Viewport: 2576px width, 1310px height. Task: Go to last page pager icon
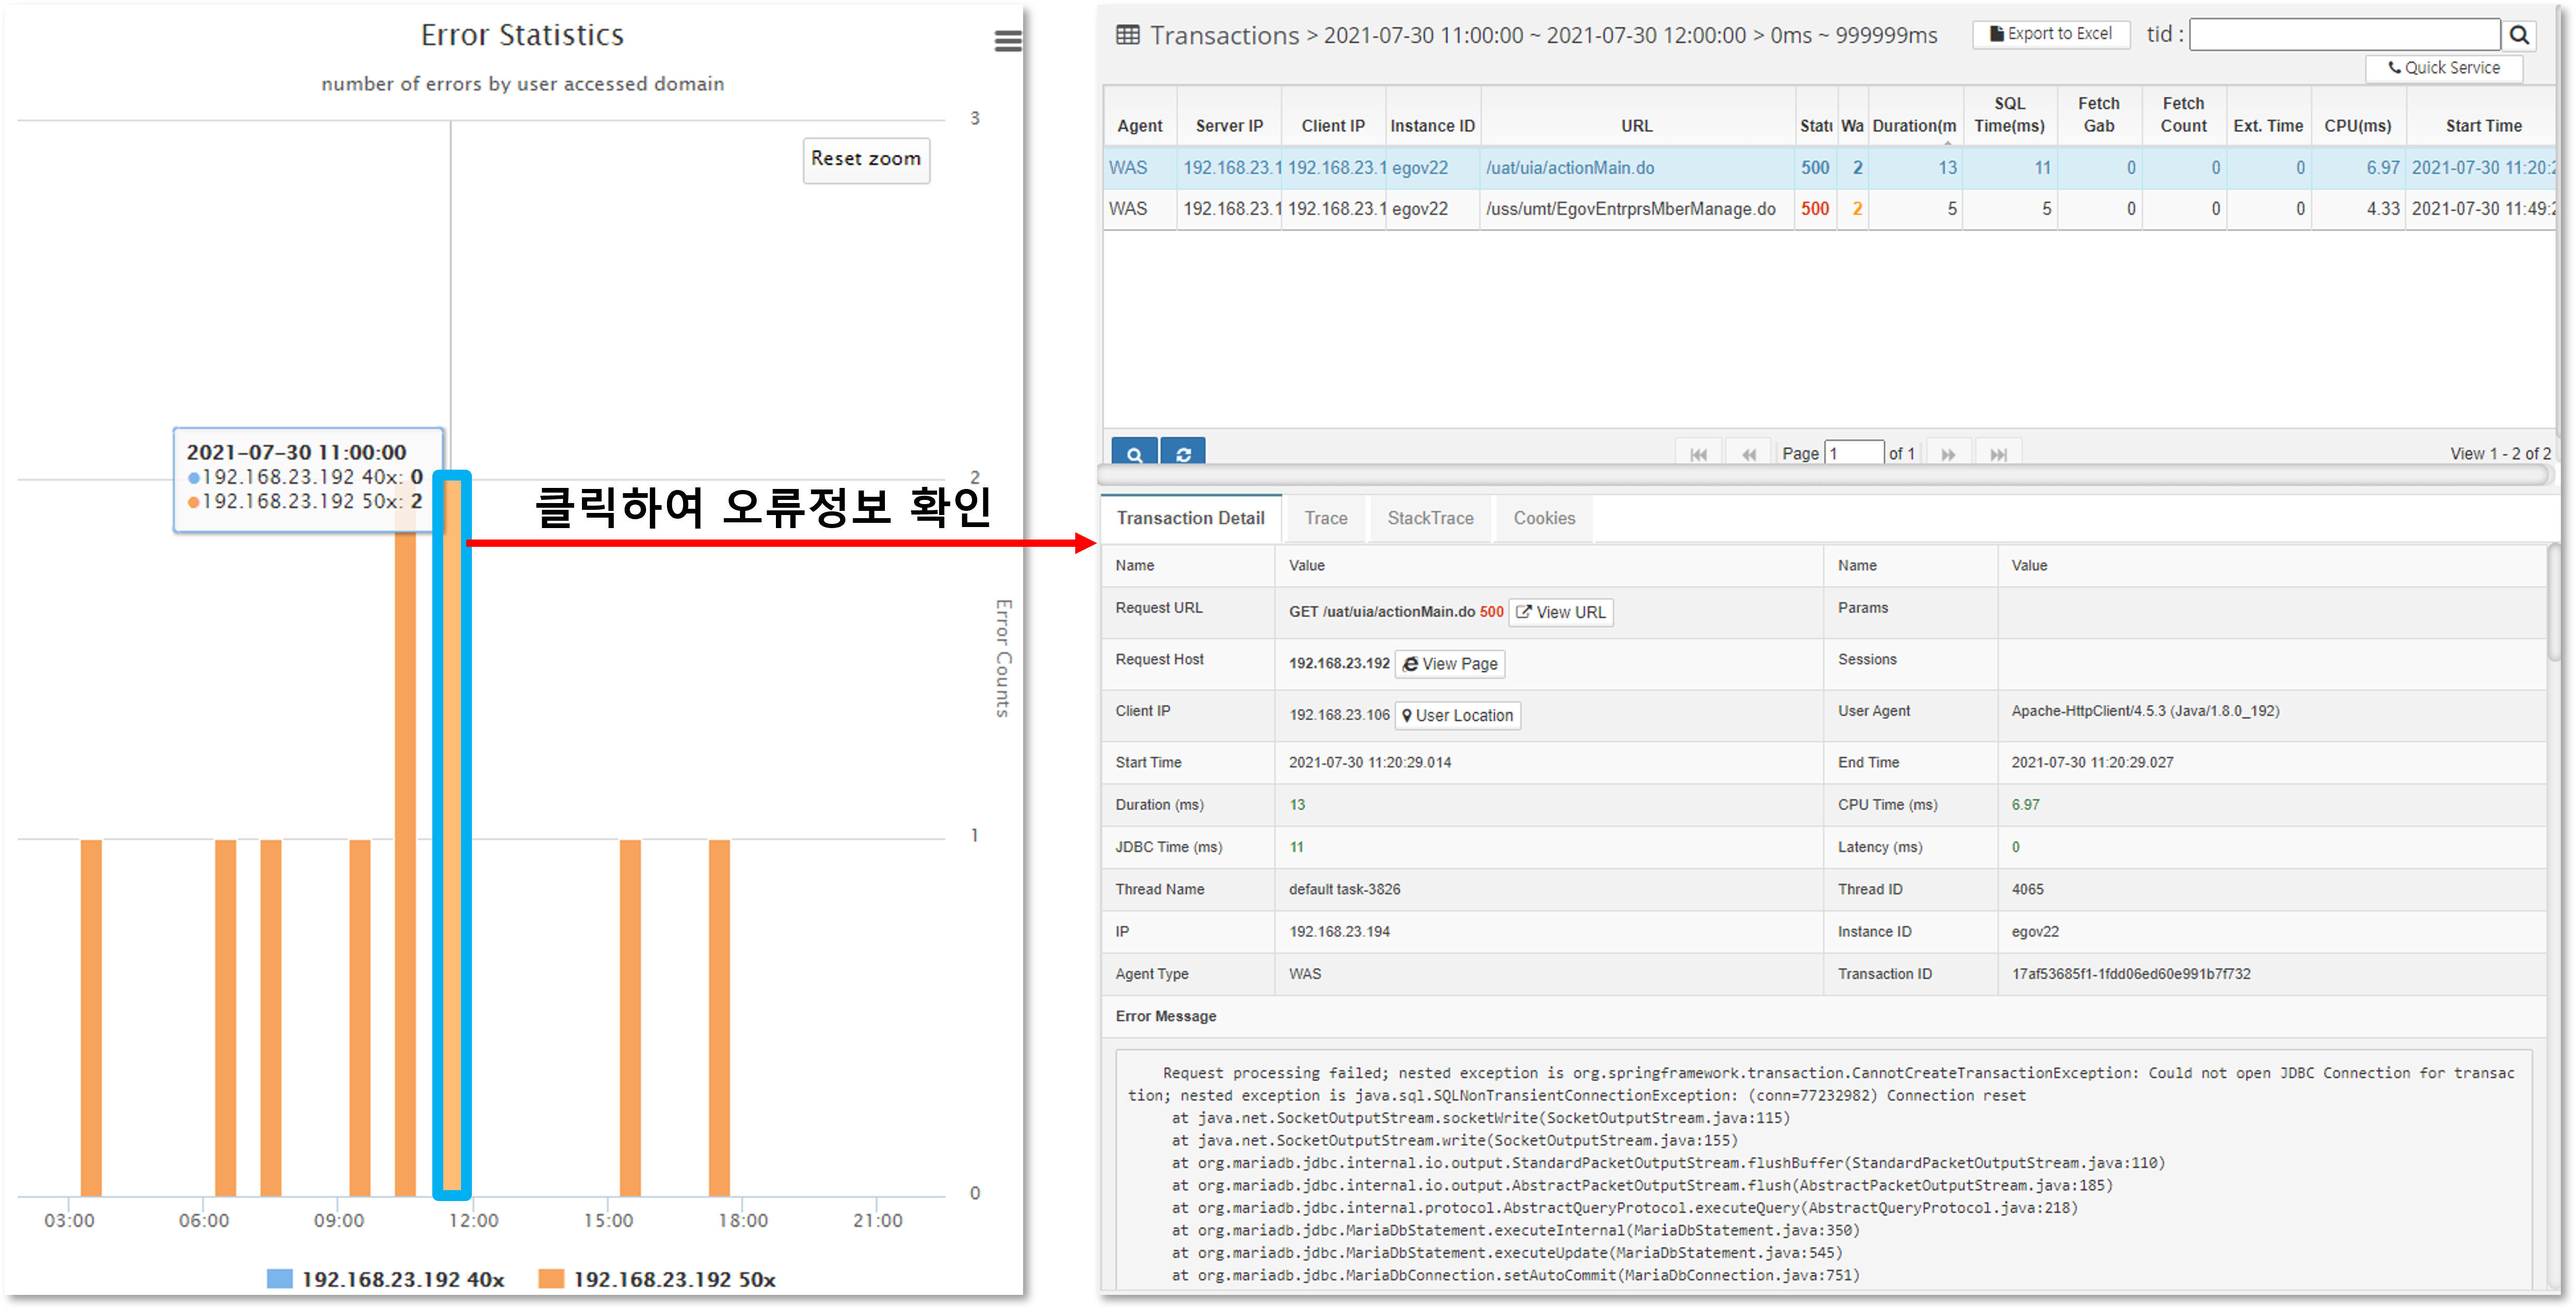[x=1998, y=454]
